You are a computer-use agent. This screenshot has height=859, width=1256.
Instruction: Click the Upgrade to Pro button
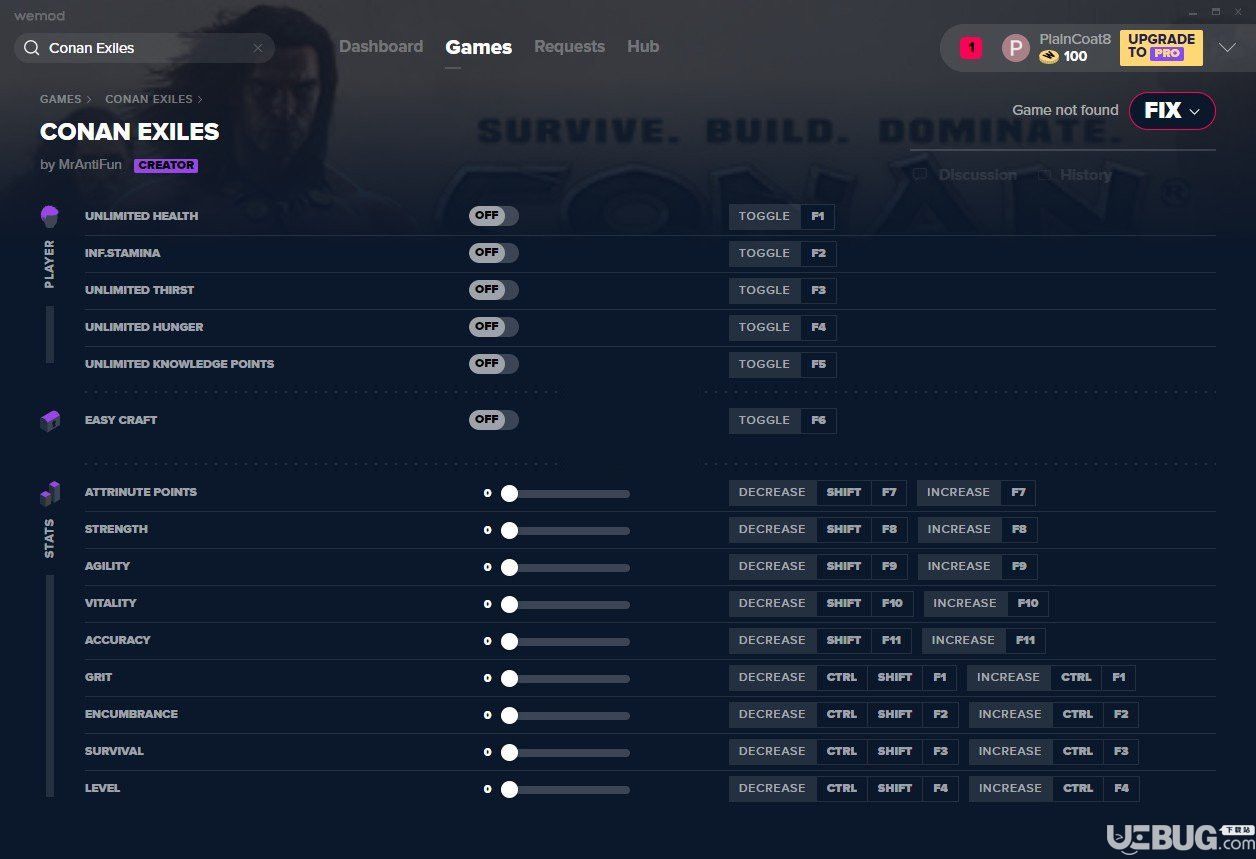(x=1161, y=47)
